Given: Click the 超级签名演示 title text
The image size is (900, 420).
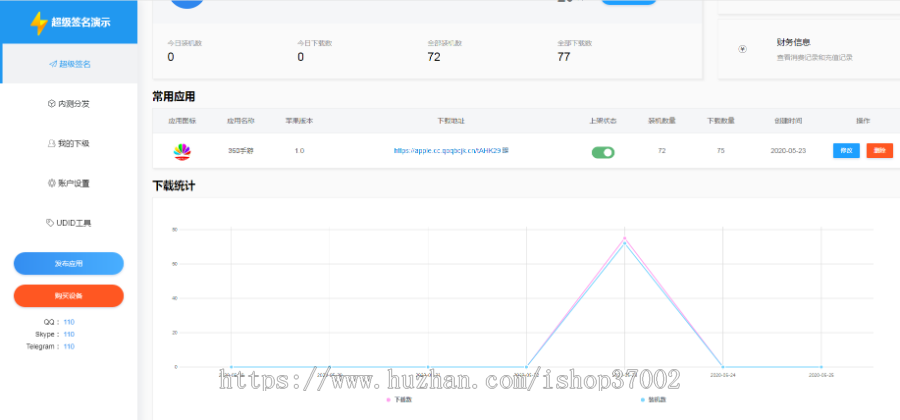Looking at the screenshot, I should (80, 23).
